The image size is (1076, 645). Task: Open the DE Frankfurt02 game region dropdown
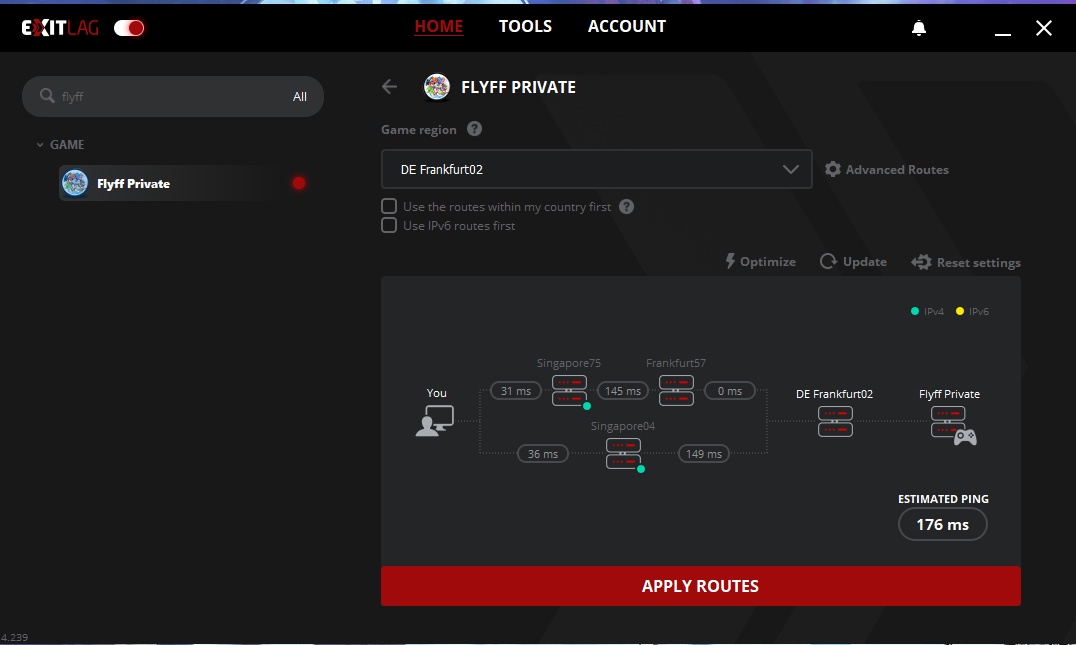click(596, 169)
